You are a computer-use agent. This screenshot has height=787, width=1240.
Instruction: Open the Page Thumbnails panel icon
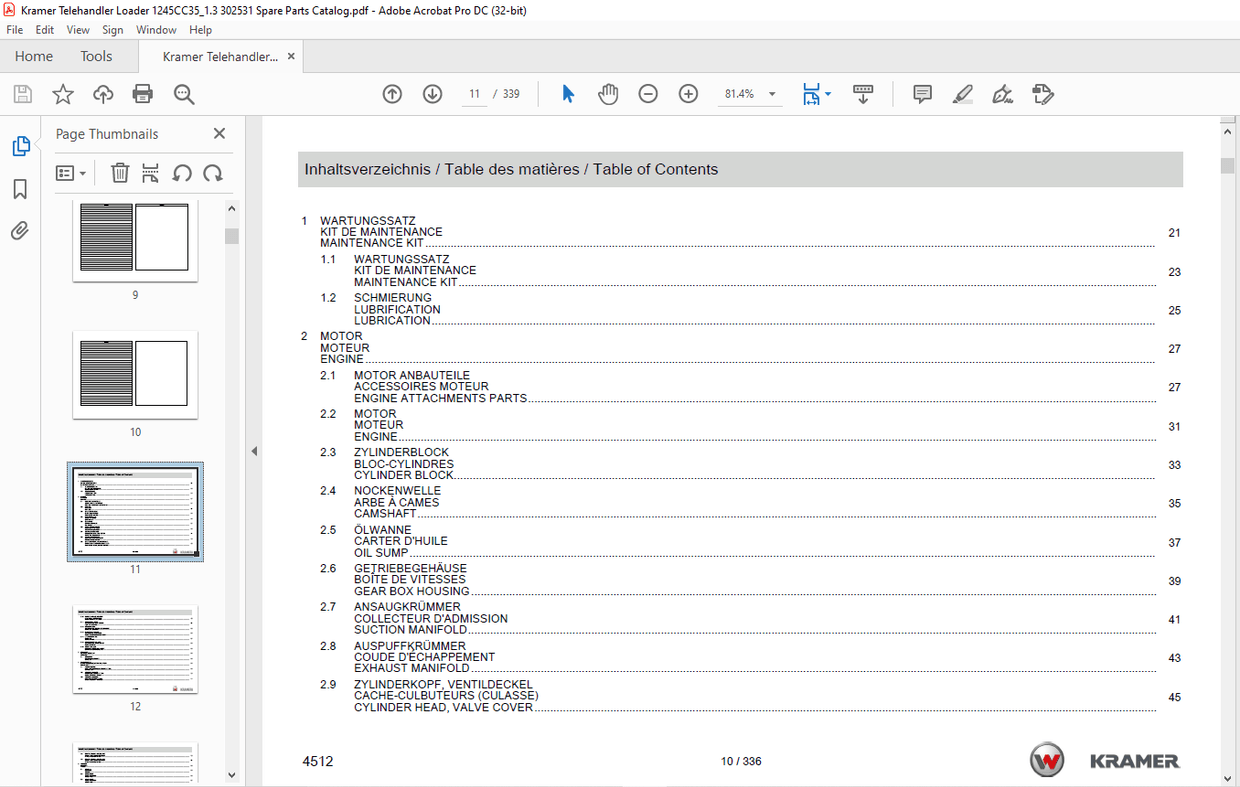[x=21, y=145]
